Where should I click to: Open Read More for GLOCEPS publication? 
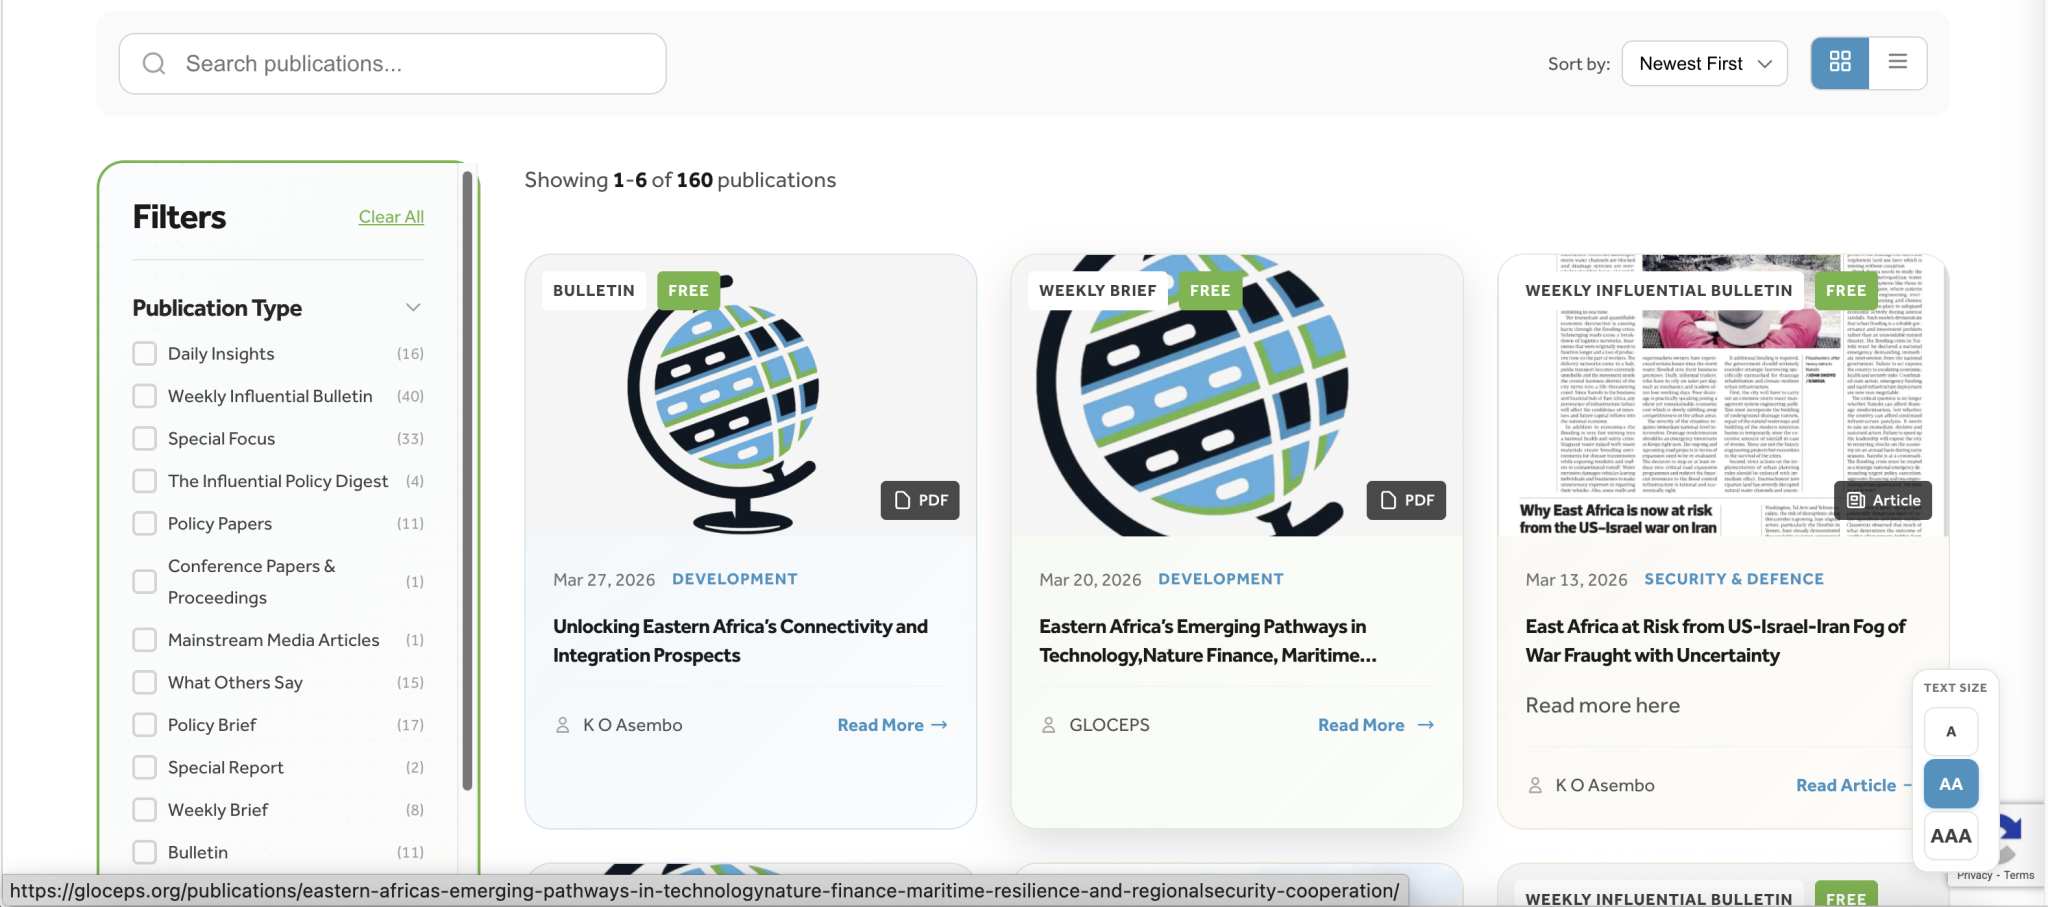coord(1376,725)
